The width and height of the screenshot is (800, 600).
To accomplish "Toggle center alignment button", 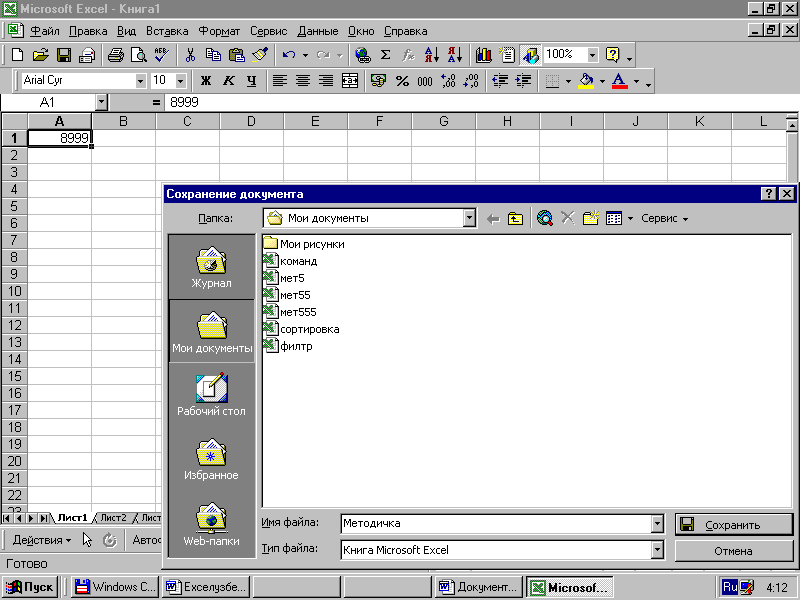I will pos(303,81).
